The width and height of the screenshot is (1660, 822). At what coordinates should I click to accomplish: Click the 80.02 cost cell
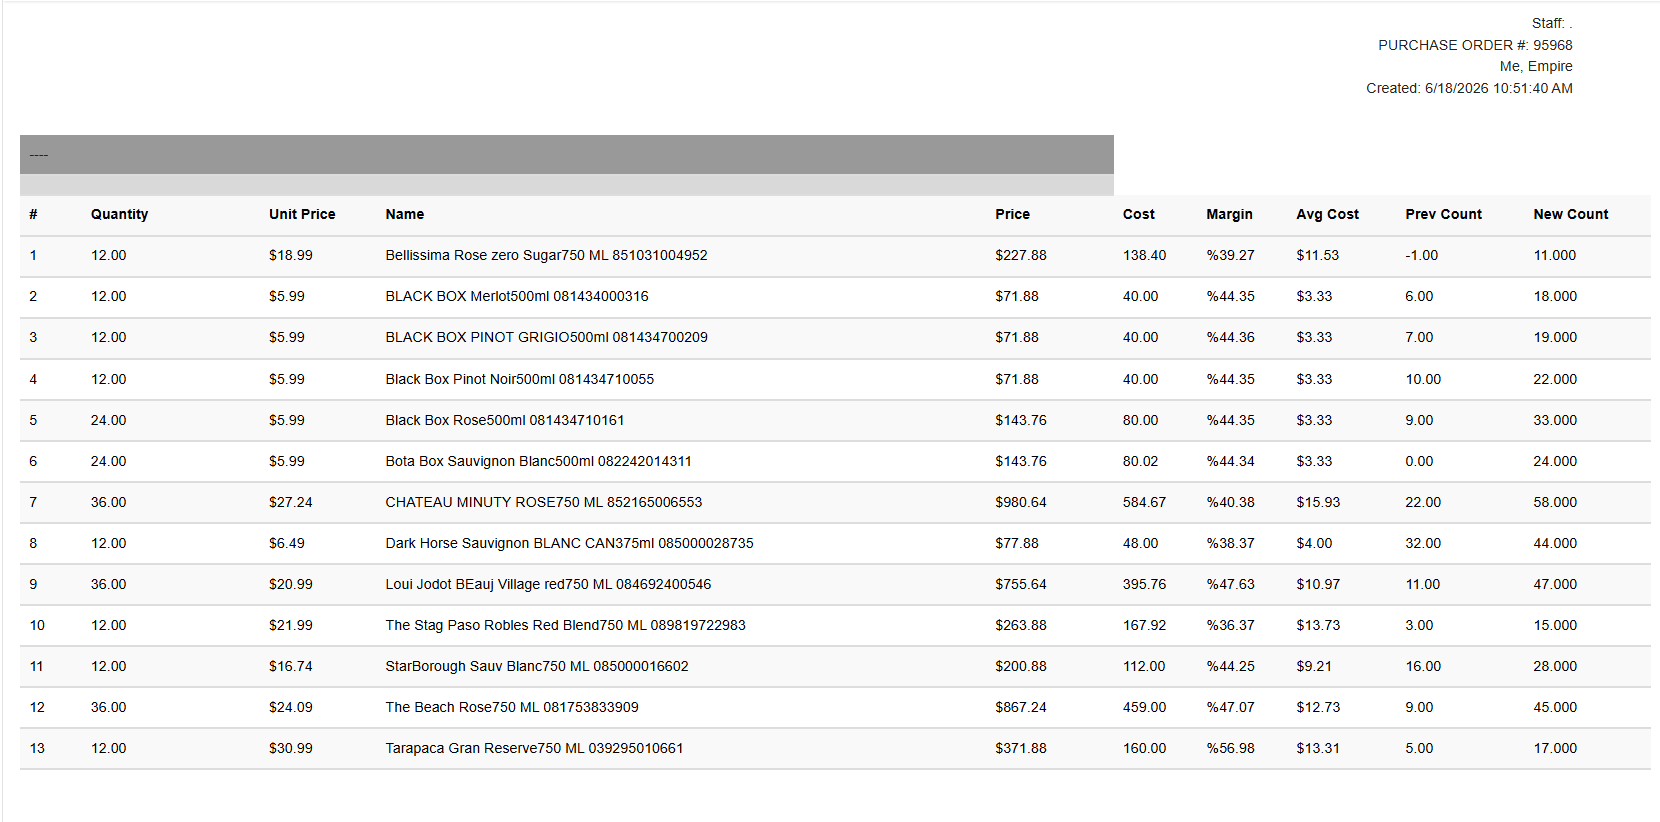(1141, 461)
